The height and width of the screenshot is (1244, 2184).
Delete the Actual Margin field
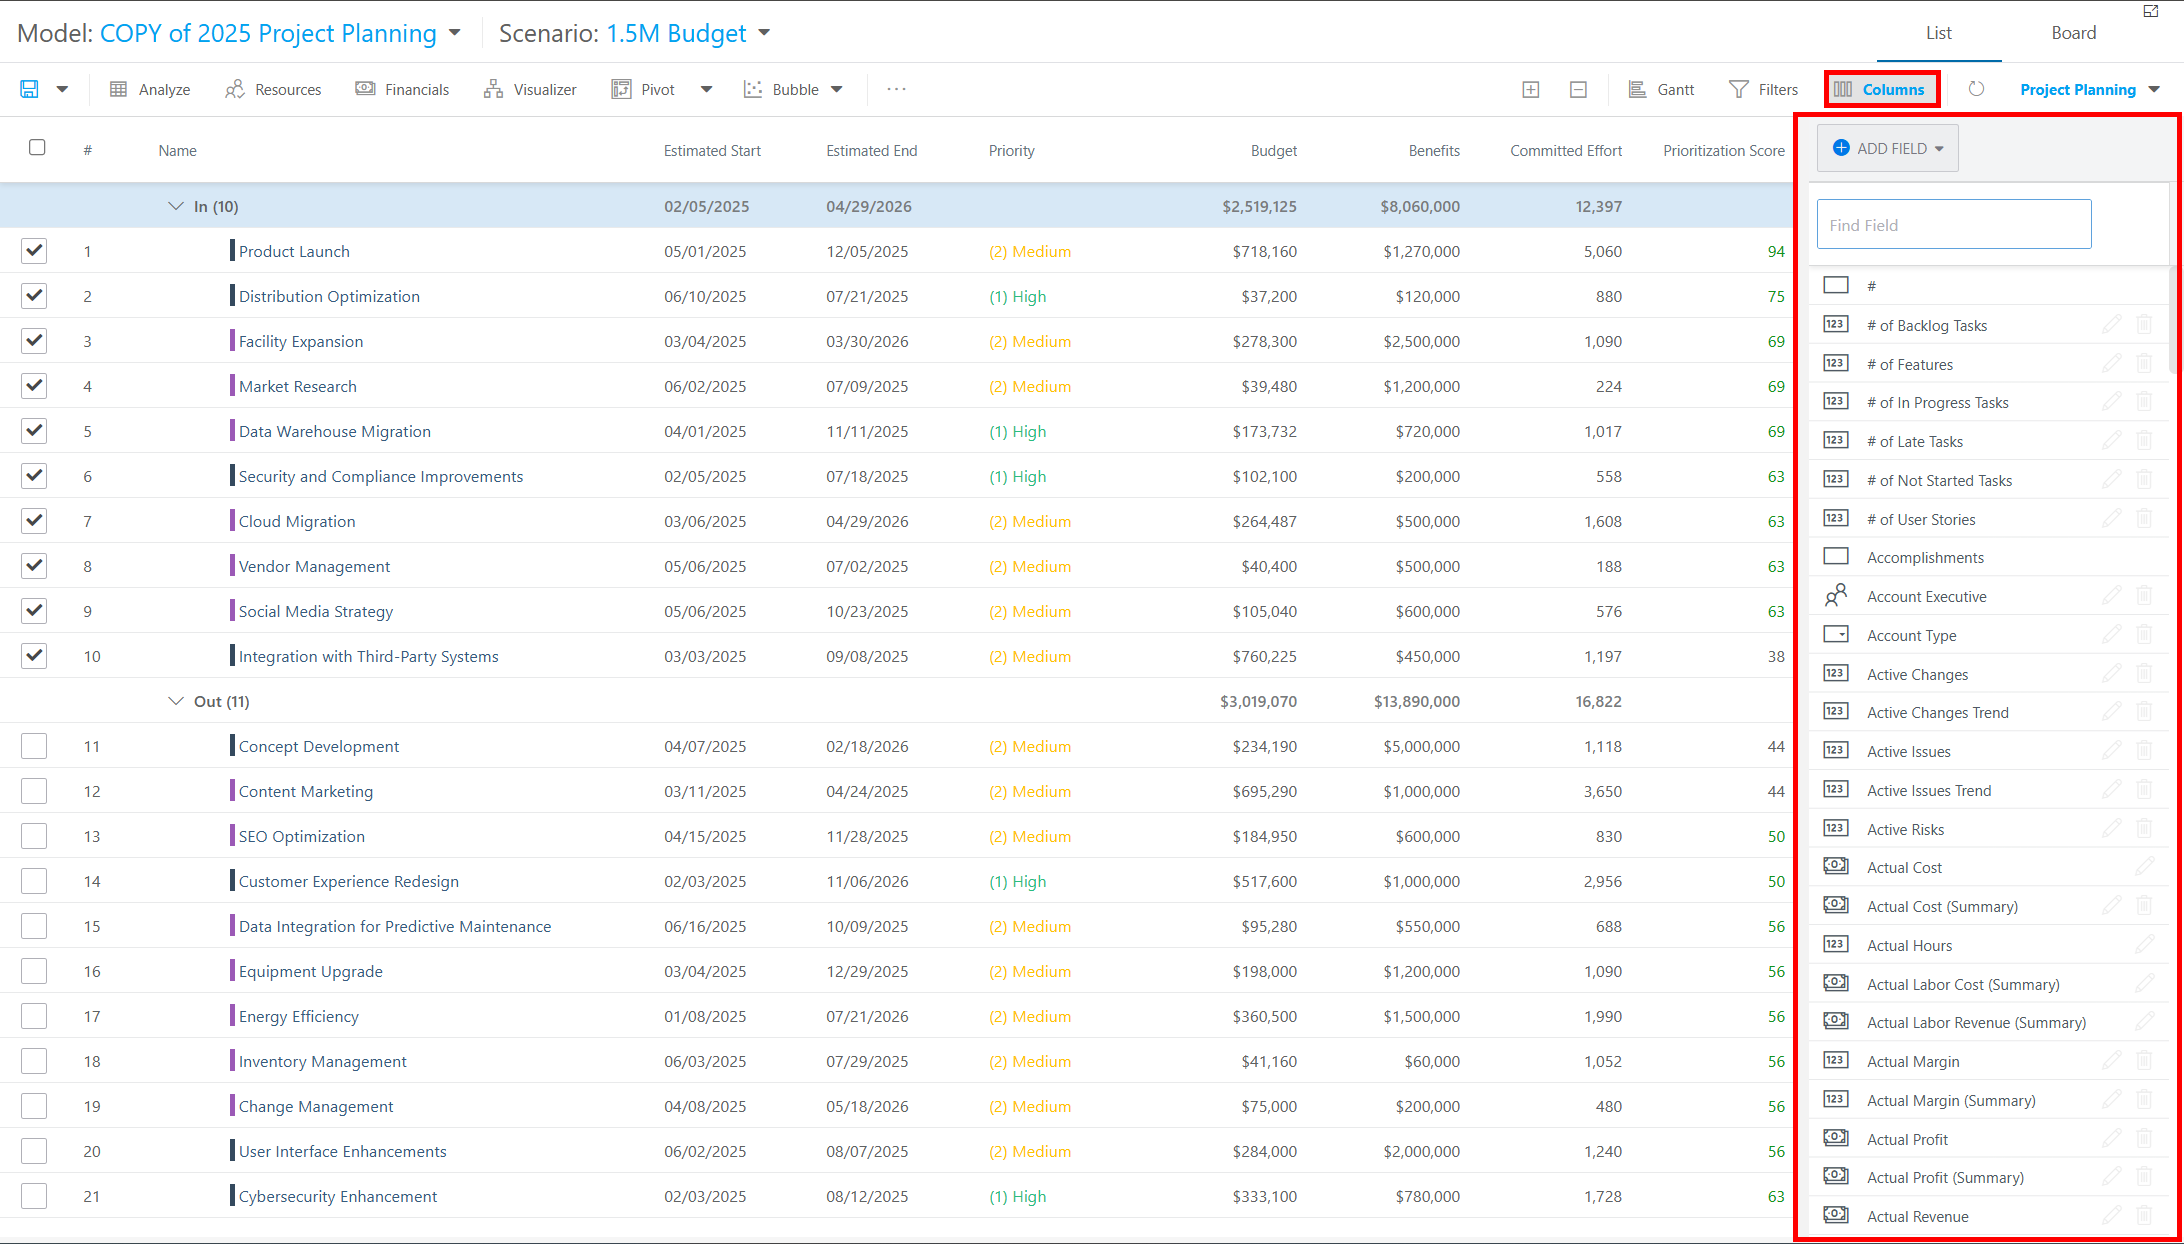[2144, 1060]
